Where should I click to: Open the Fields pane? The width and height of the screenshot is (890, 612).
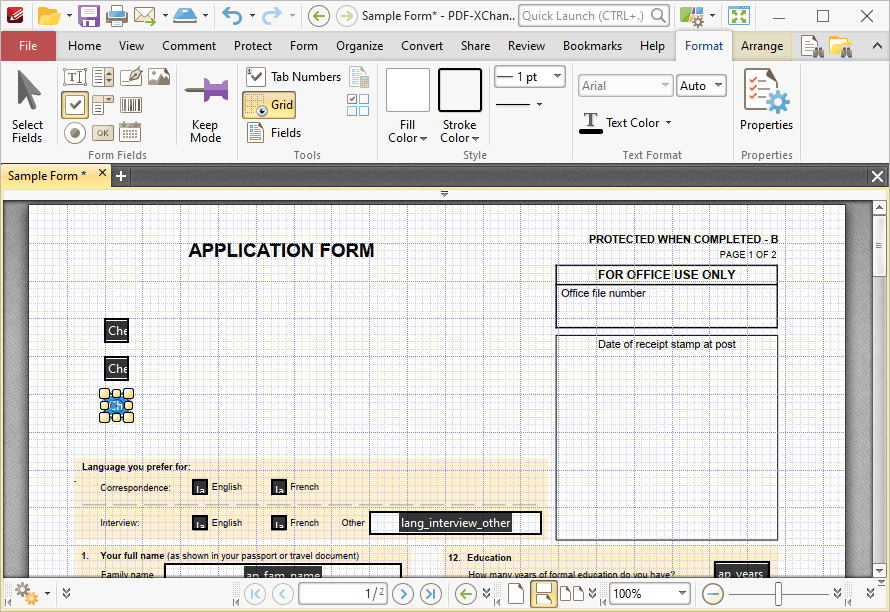(274, 133)
